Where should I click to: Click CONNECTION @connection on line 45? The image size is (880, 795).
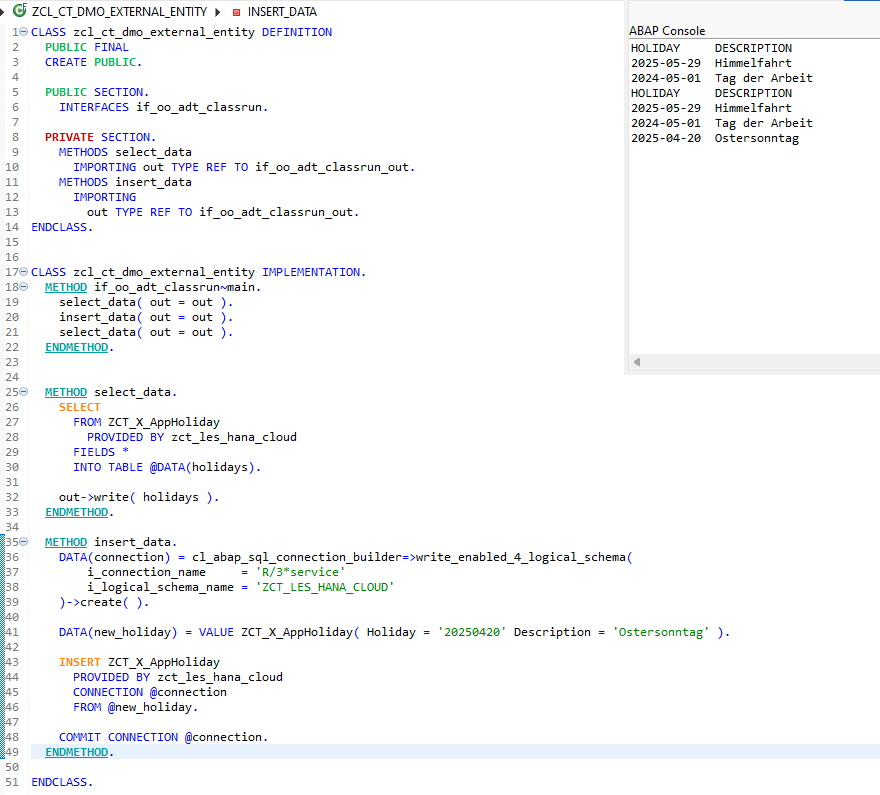(150, 692)
